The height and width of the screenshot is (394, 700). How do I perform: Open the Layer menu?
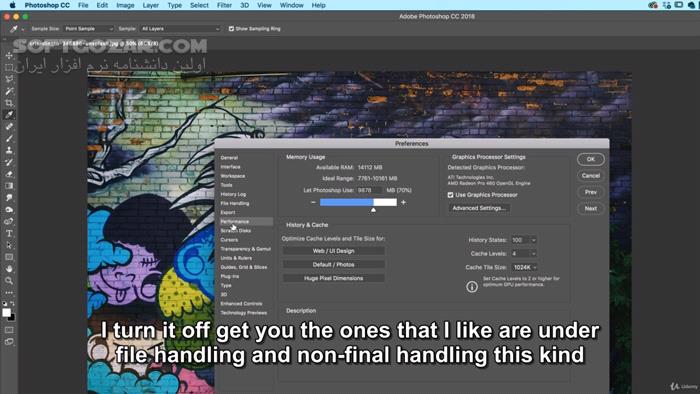151,5
